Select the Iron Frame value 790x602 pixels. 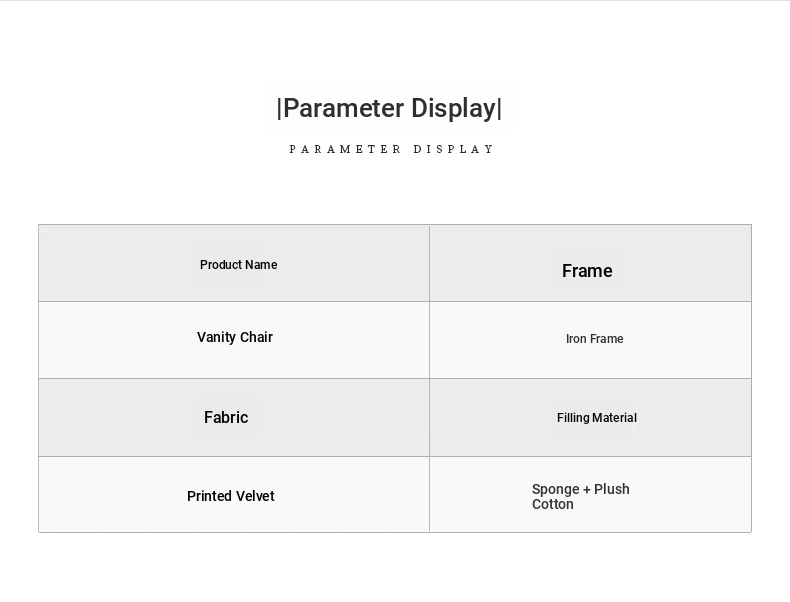(x=594, y=339)
